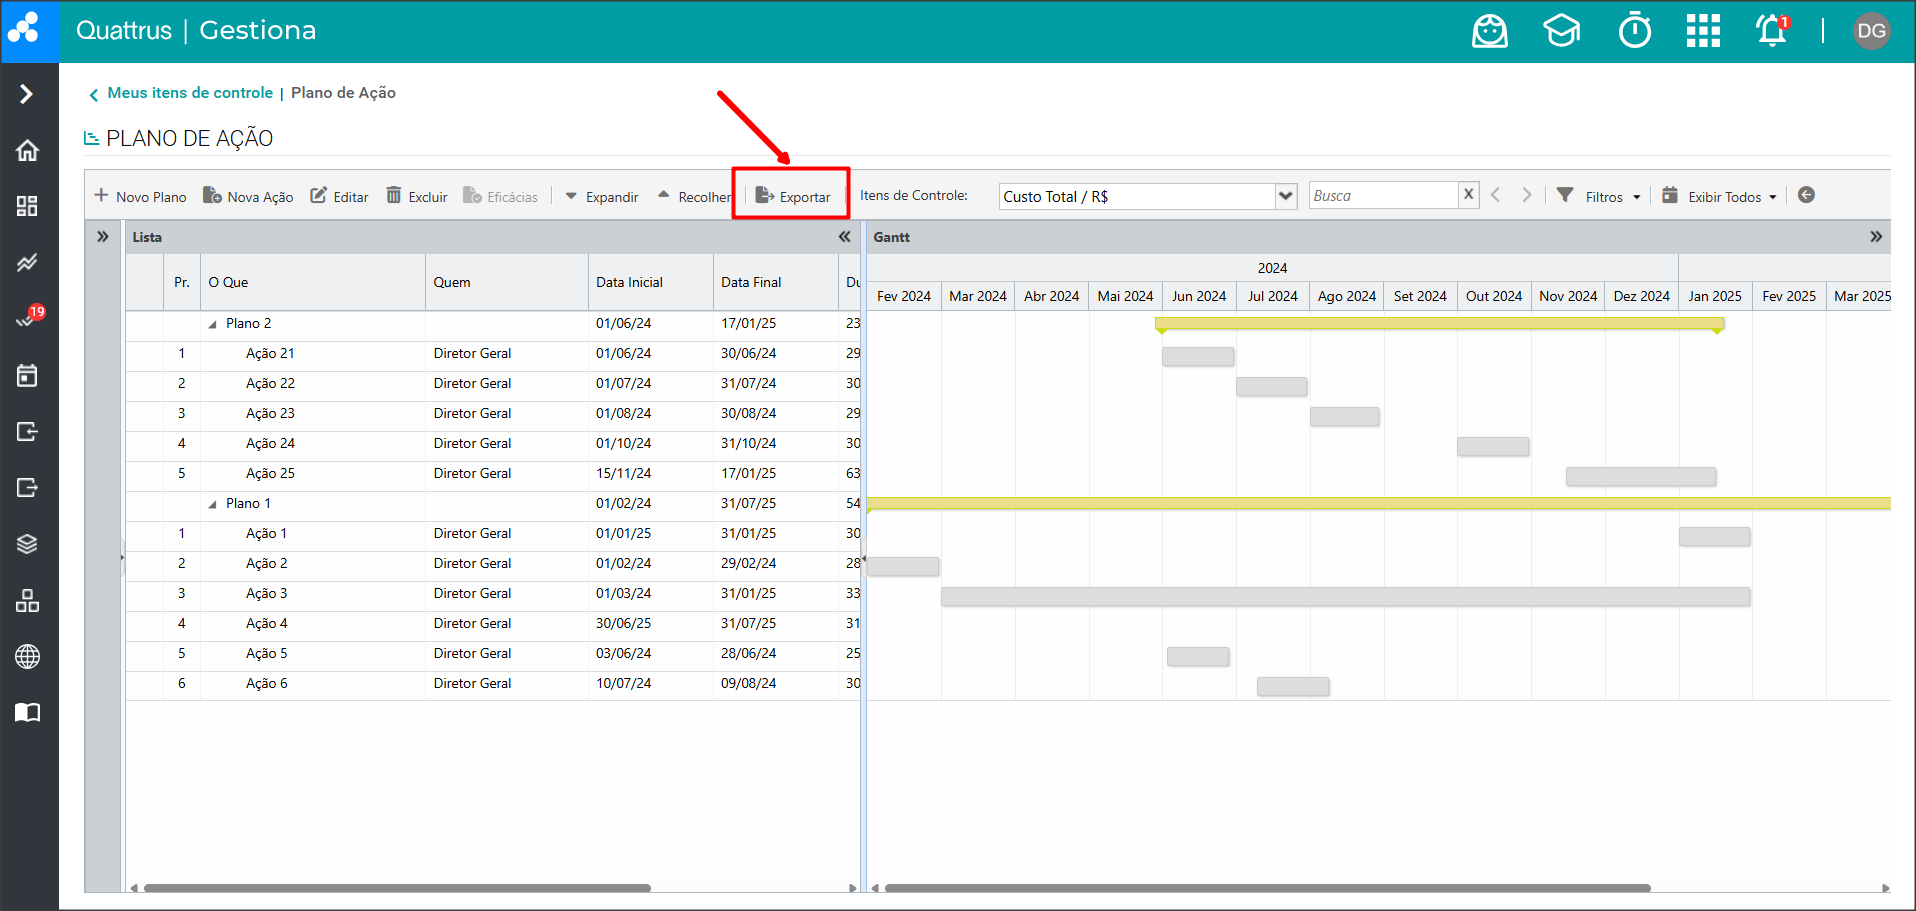Viewport: 1916px width, 911px height.
Task: Click the calendar icon in sidebar
Action: pyautogui.click(x=28, y=375)
